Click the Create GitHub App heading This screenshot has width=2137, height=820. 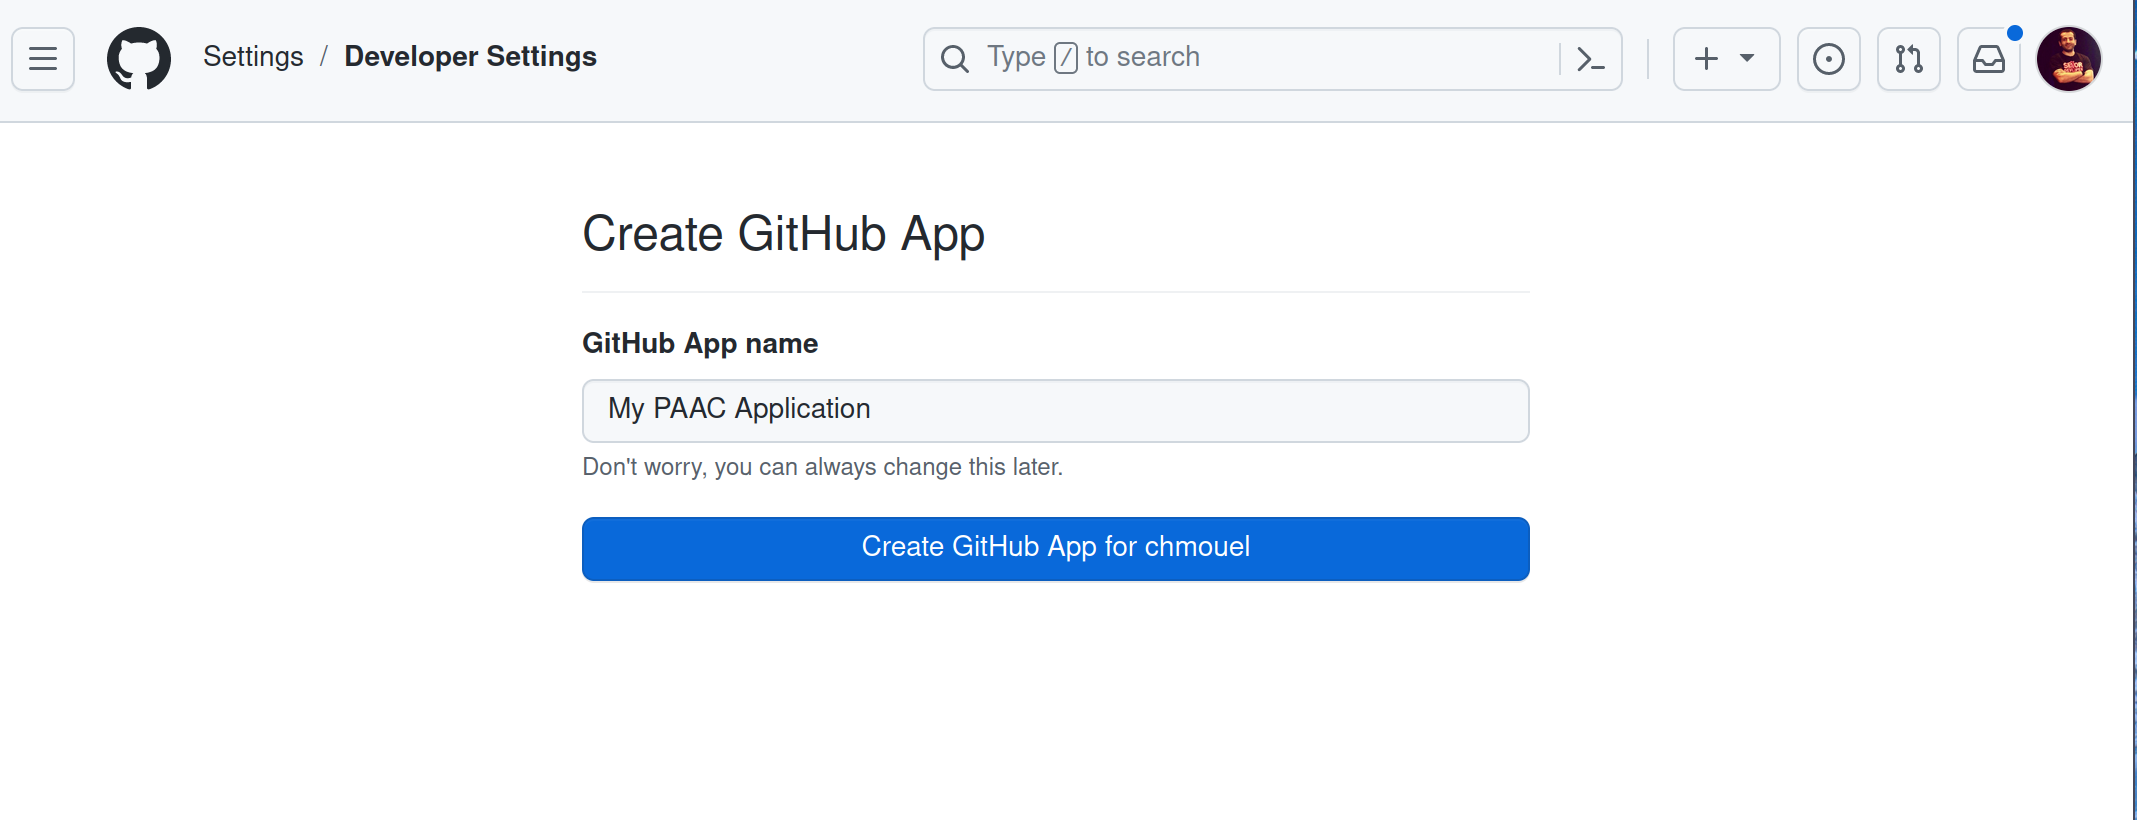tap(783, 234)
